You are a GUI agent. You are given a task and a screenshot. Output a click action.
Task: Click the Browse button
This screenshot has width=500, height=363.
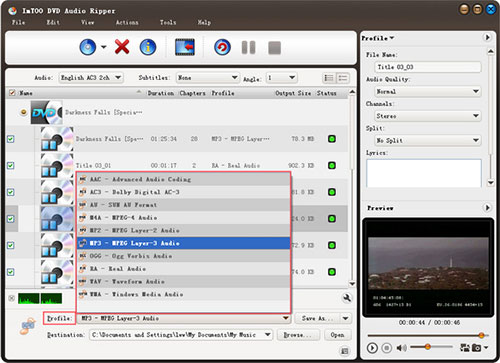pyautogui.click(x=298, y=335)
